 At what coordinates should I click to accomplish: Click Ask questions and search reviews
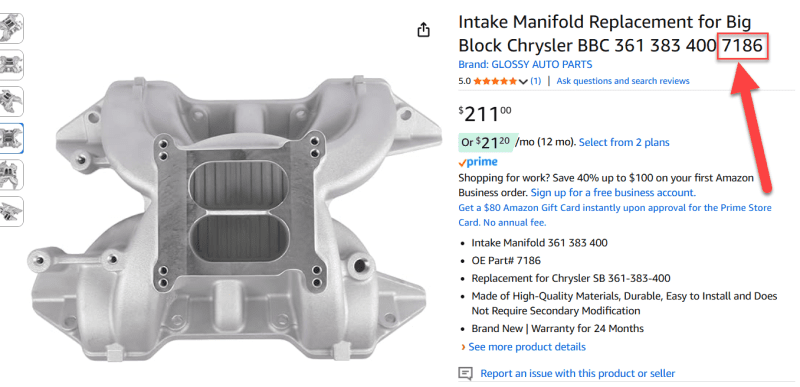point(622,81)
